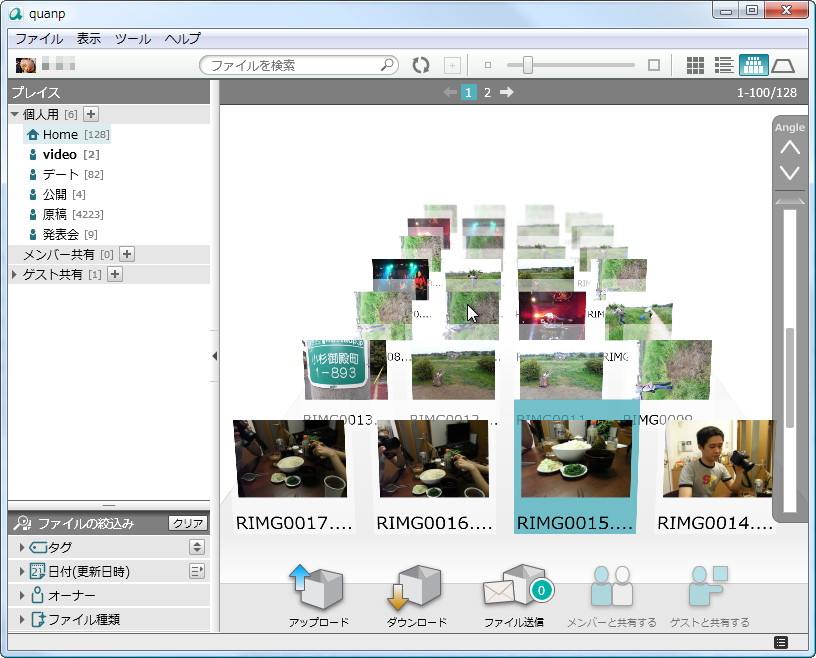Click the large thumbnail size icon
Screen dimensions: 816x658
tap(654, 65)
